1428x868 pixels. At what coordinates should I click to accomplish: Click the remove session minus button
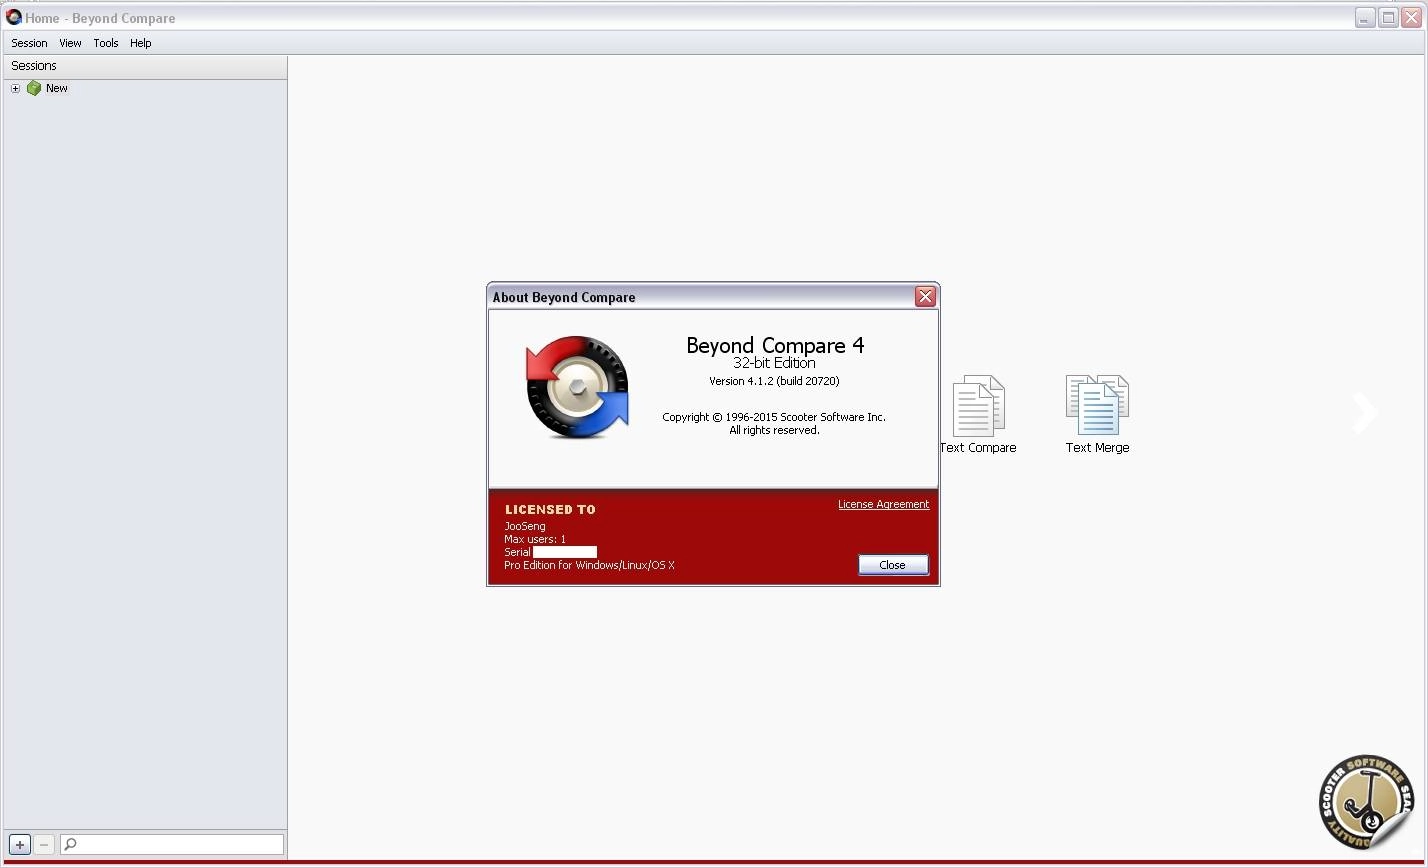43,845
